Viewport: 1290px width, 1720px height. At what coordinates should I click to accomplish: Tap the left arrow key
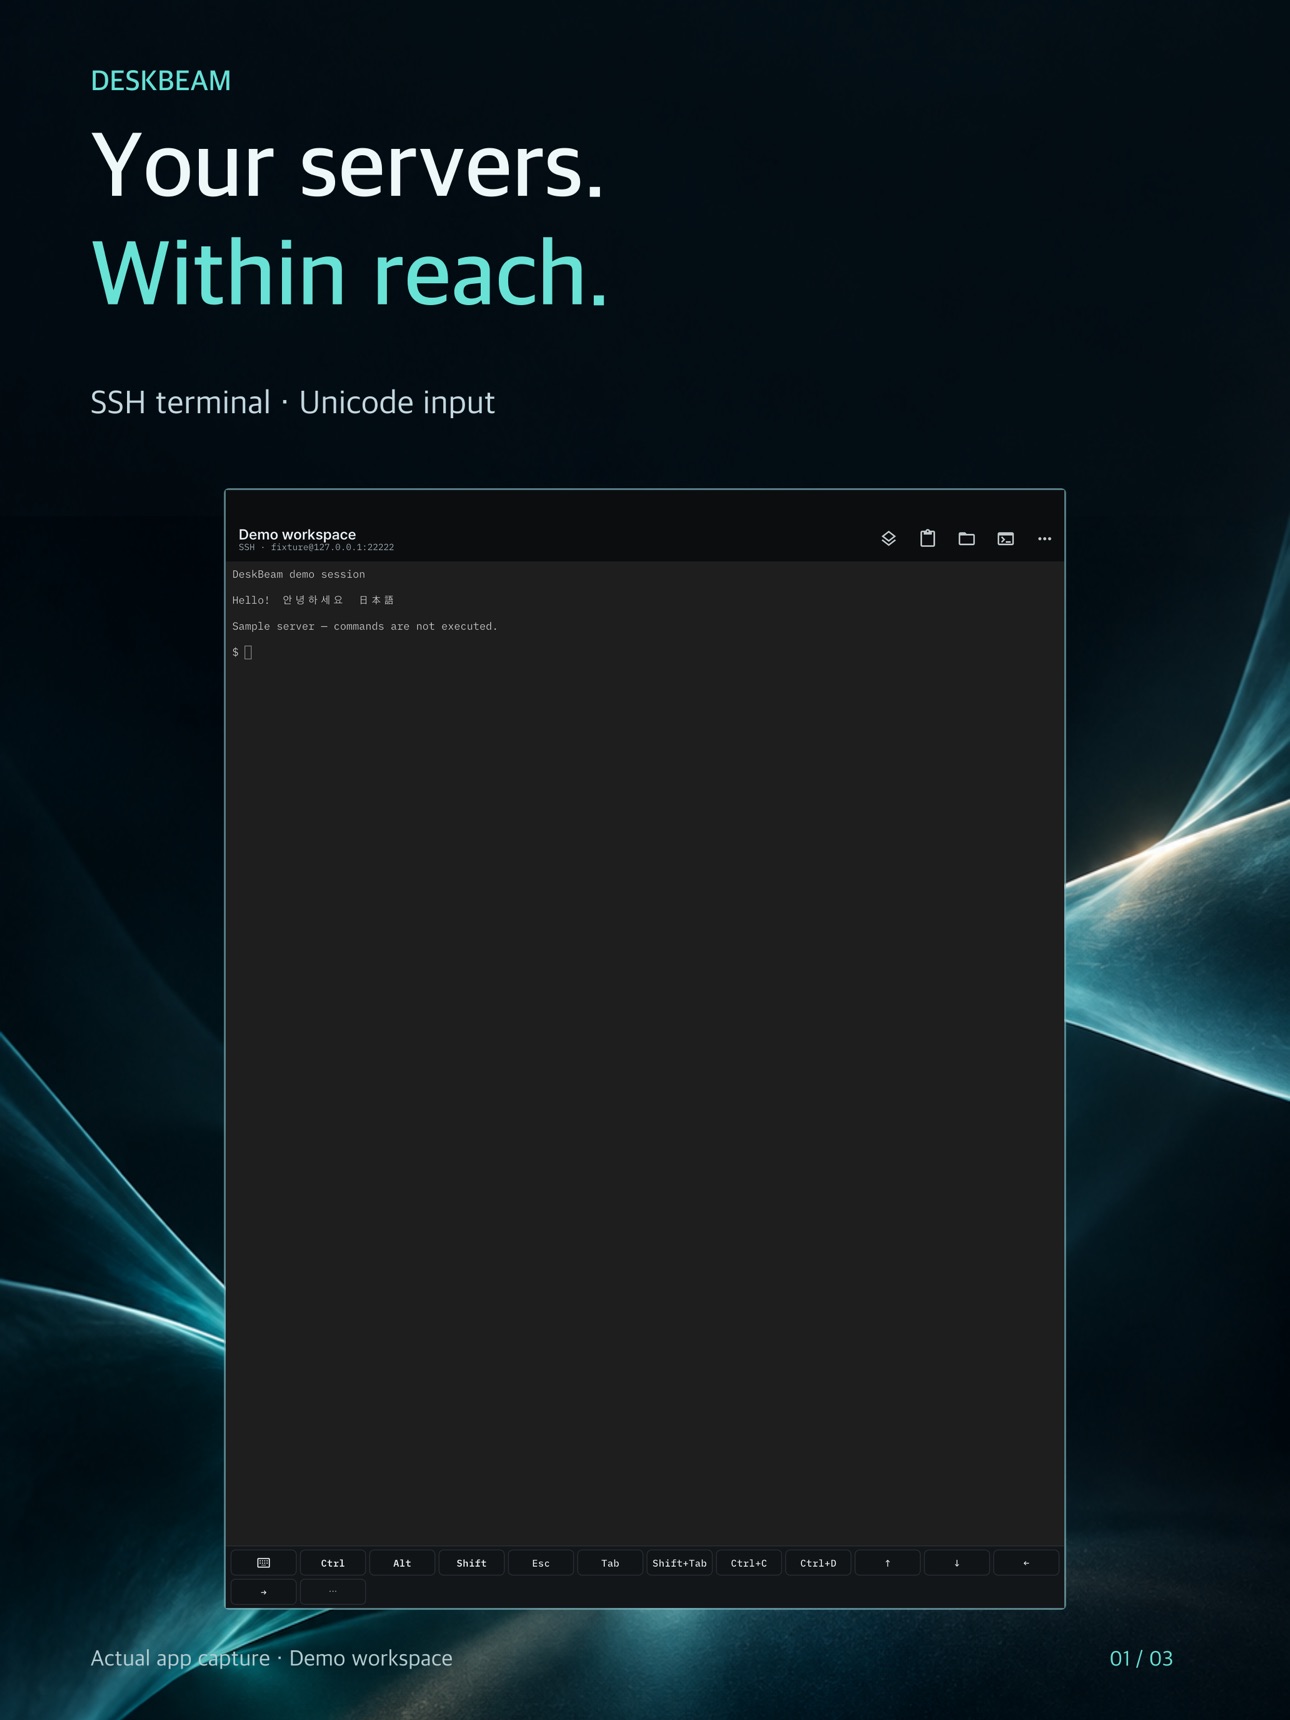tap(1026, 1563)
